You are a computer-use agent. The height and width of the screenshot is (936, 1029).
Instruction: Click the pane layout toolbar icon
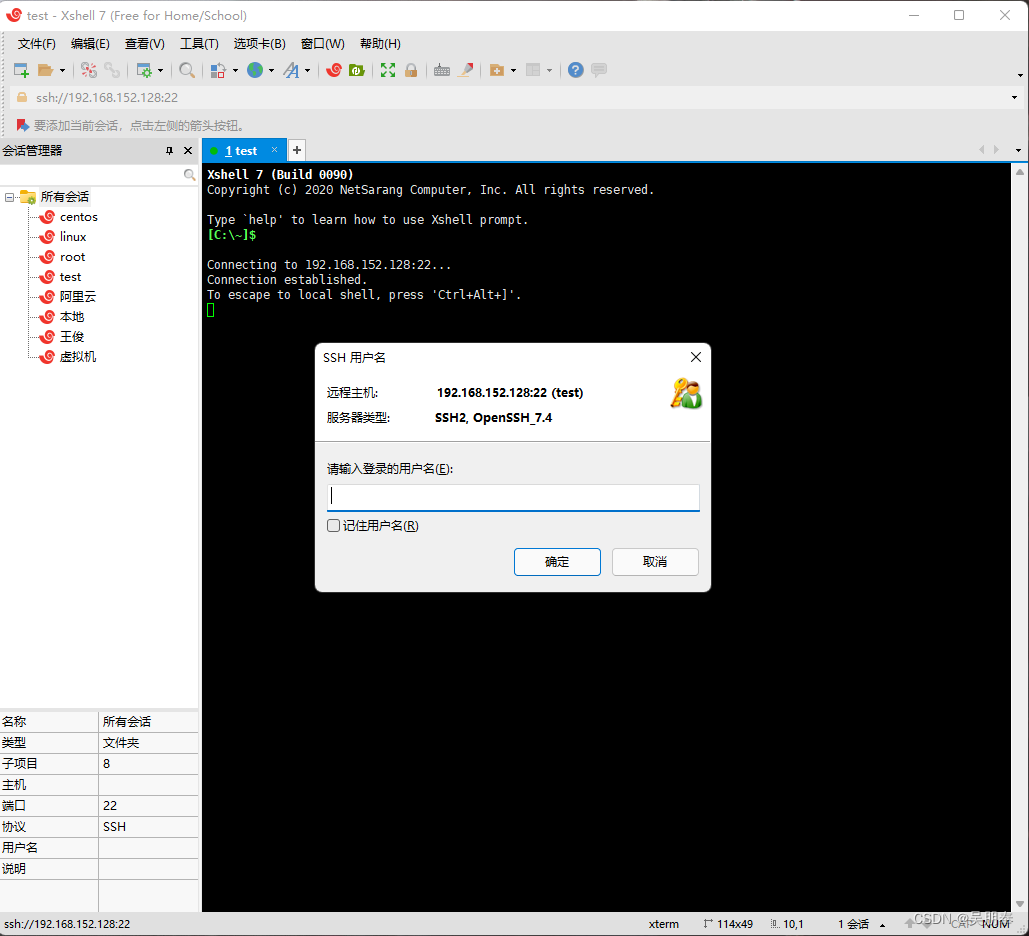point(533,70)
